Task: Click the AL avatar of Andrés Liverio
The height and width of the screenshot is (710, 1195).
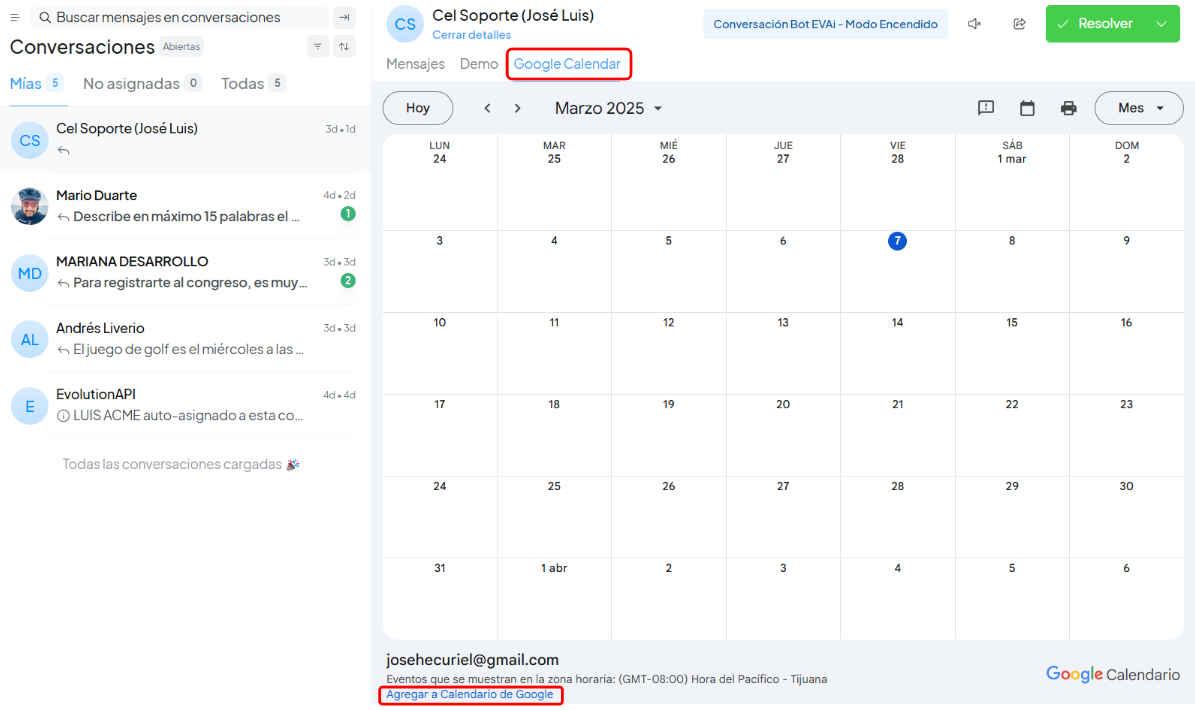Action: [30, 339]
